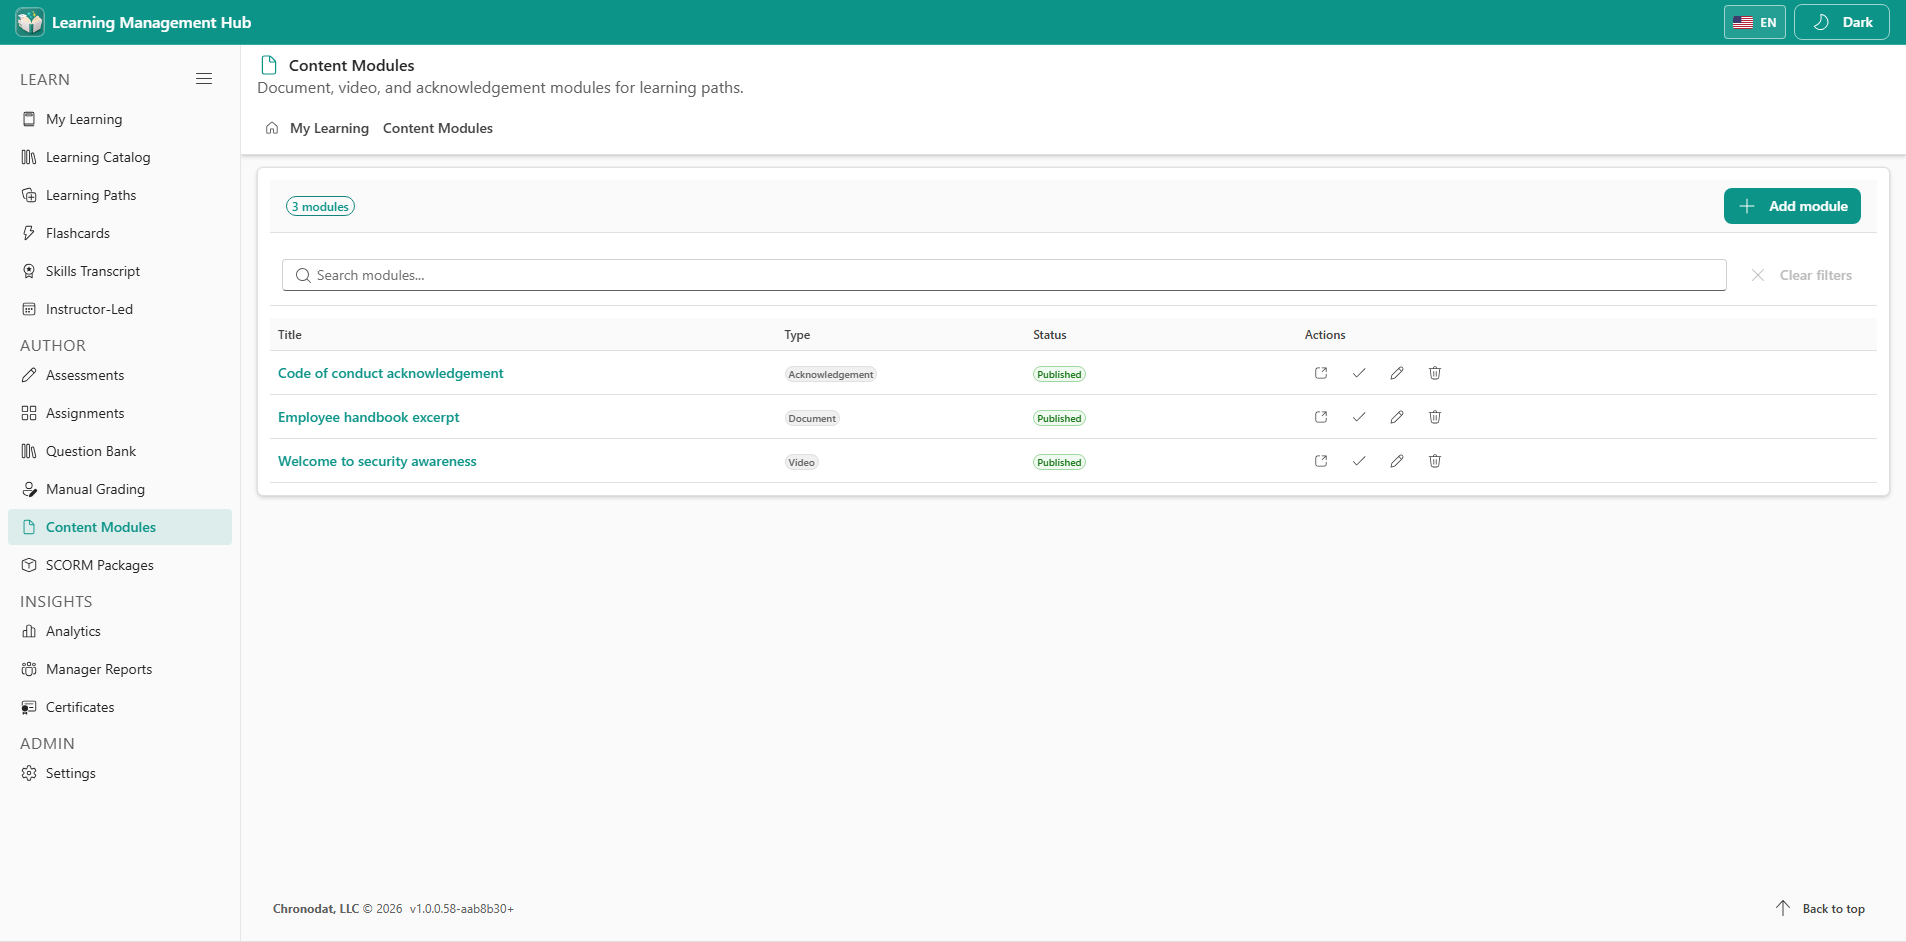1906x942 pixels.
Task: Click the Learning Management Hub logo icon
Action: 30,22
